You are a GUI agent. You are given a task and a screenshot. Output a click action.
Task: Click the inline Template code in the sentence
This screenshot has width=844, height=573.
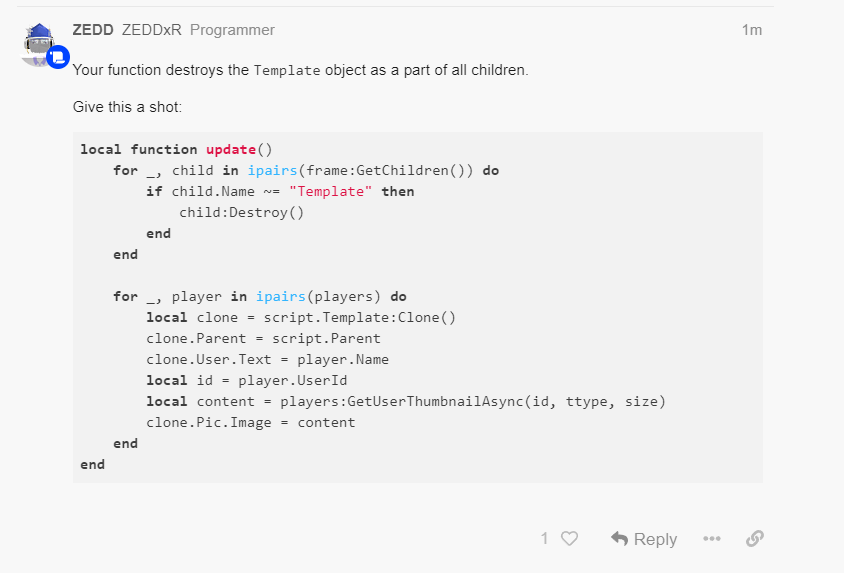point(287,71)
